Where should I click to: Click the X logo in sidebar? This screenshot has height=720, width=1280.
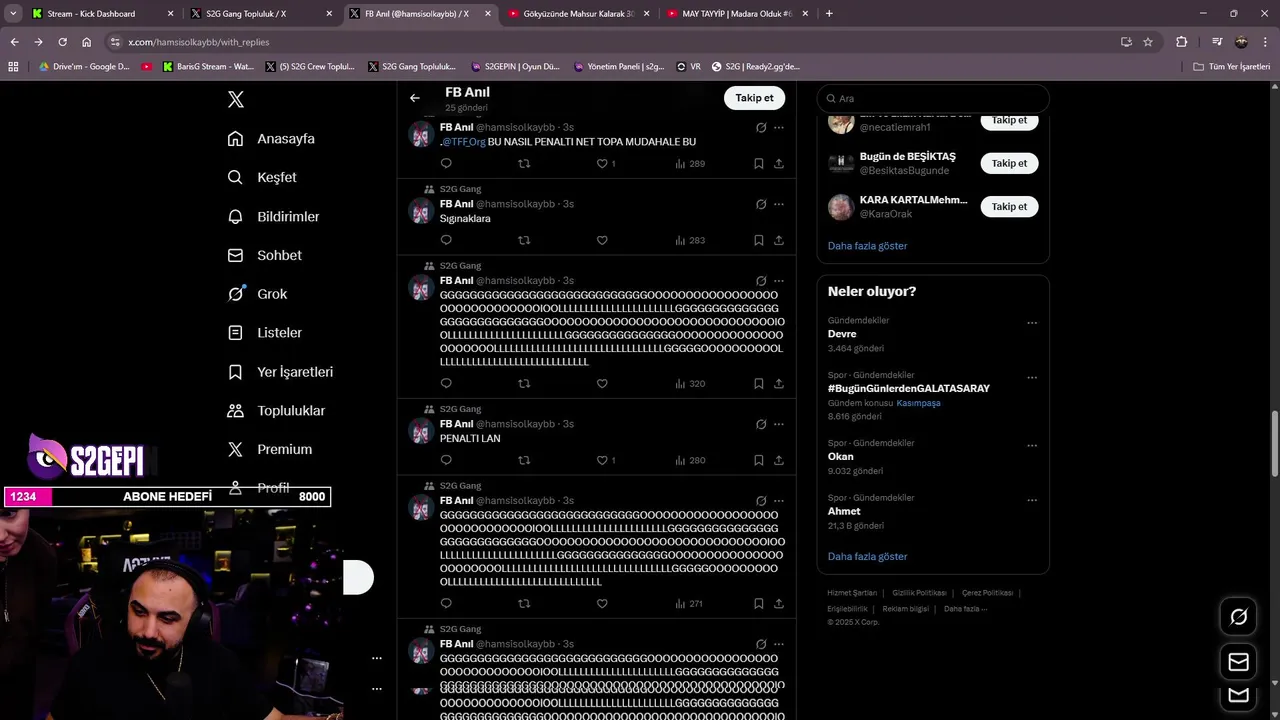pyautogui.click(x=235, y=99)
